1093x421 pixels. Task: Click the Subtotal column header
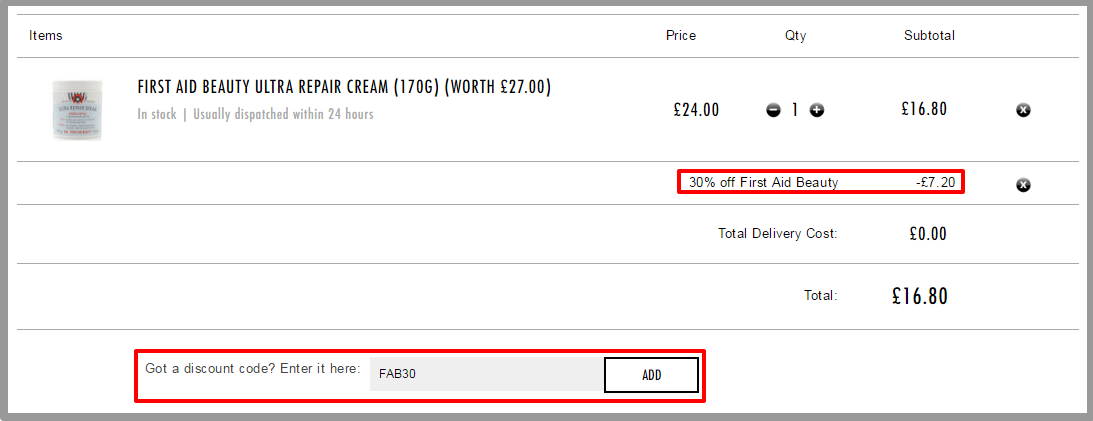[929, 36]
